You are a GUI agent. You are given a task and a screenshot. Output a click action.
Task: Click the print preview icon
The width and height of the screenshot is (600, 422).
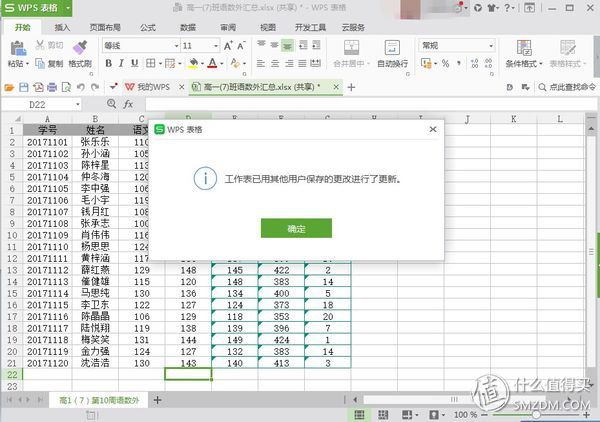[x=66, y=88]
